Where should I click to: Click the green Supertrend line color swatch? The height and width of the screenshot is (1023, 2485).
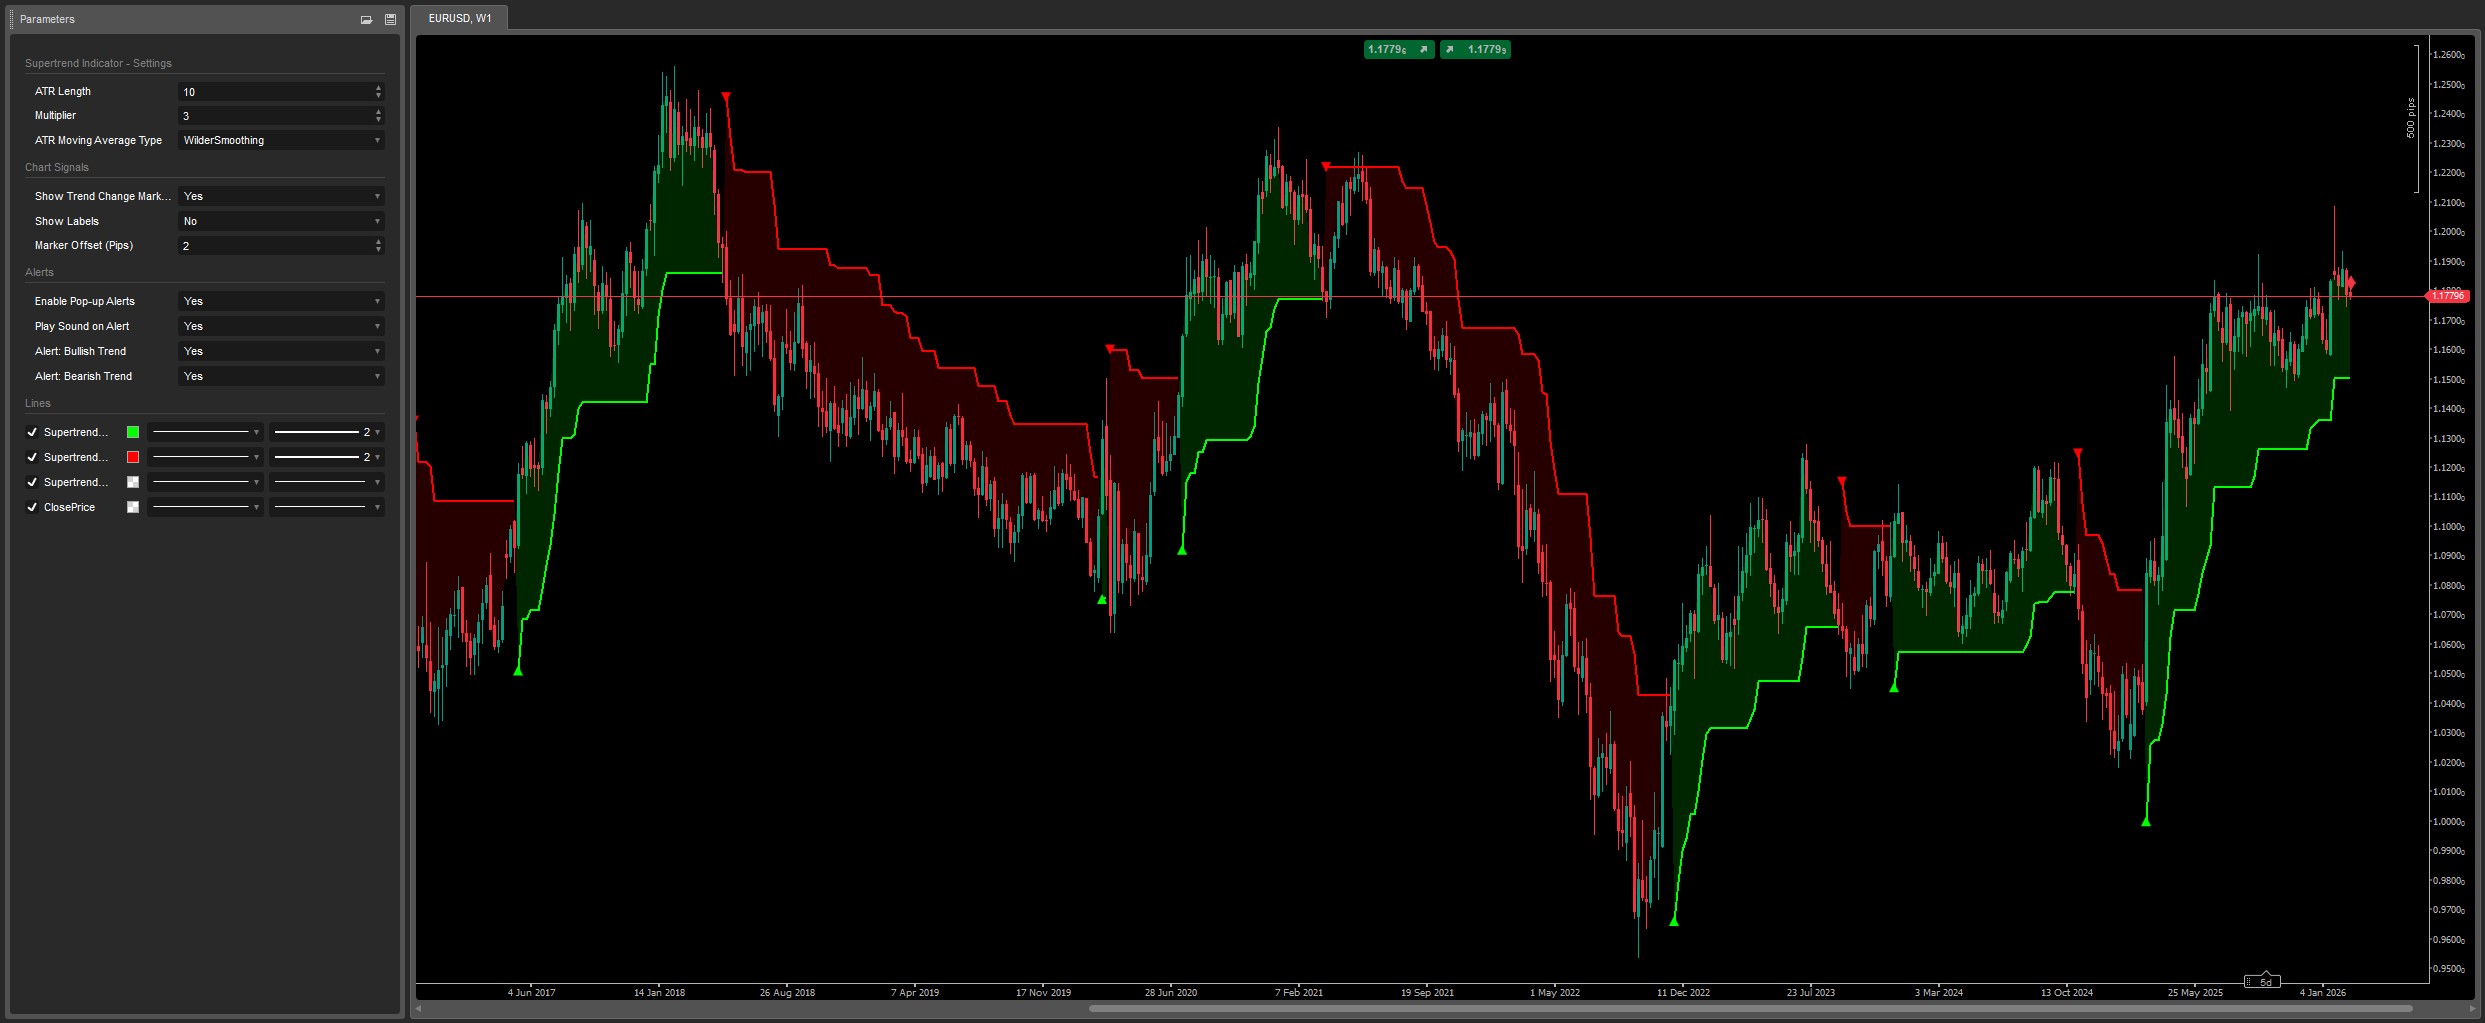(x=133, y=432)
